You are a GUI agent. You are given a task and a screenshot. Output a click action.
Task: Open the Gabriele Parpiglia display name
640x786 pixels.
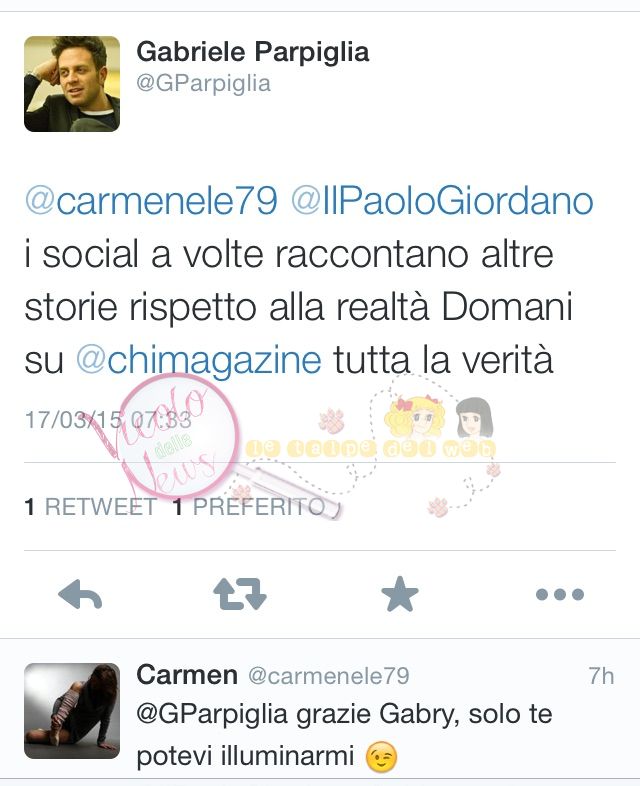point(253,52)
